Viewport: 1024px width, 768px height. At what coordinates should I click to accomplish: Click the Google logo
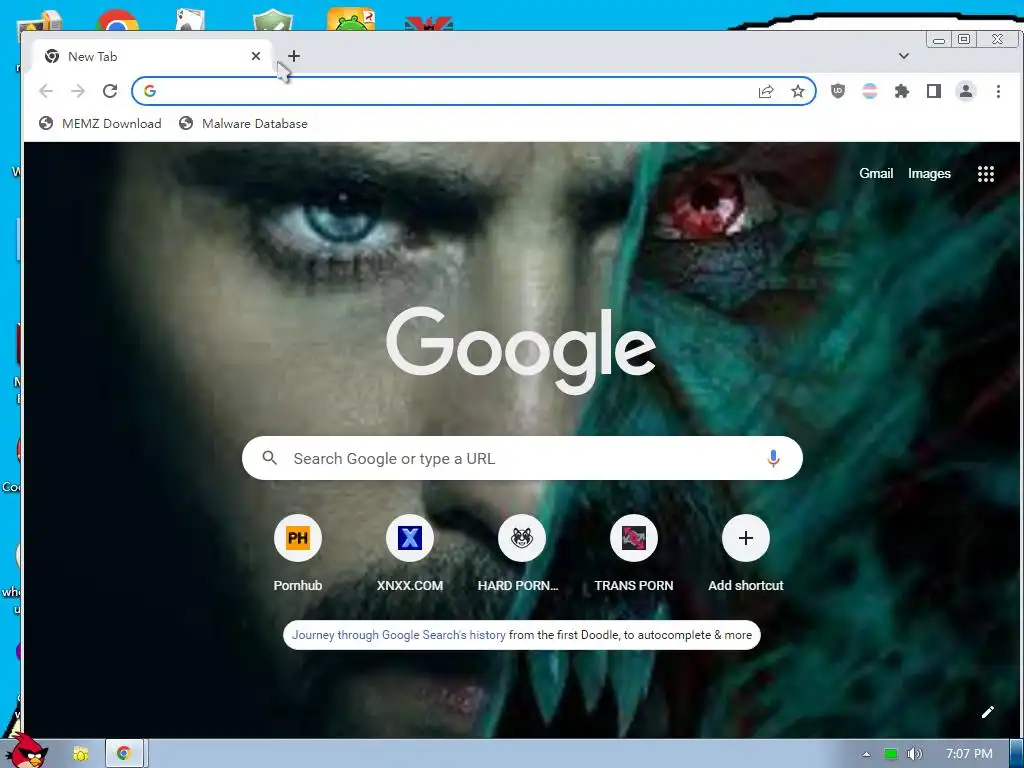[x=521, y=349]
